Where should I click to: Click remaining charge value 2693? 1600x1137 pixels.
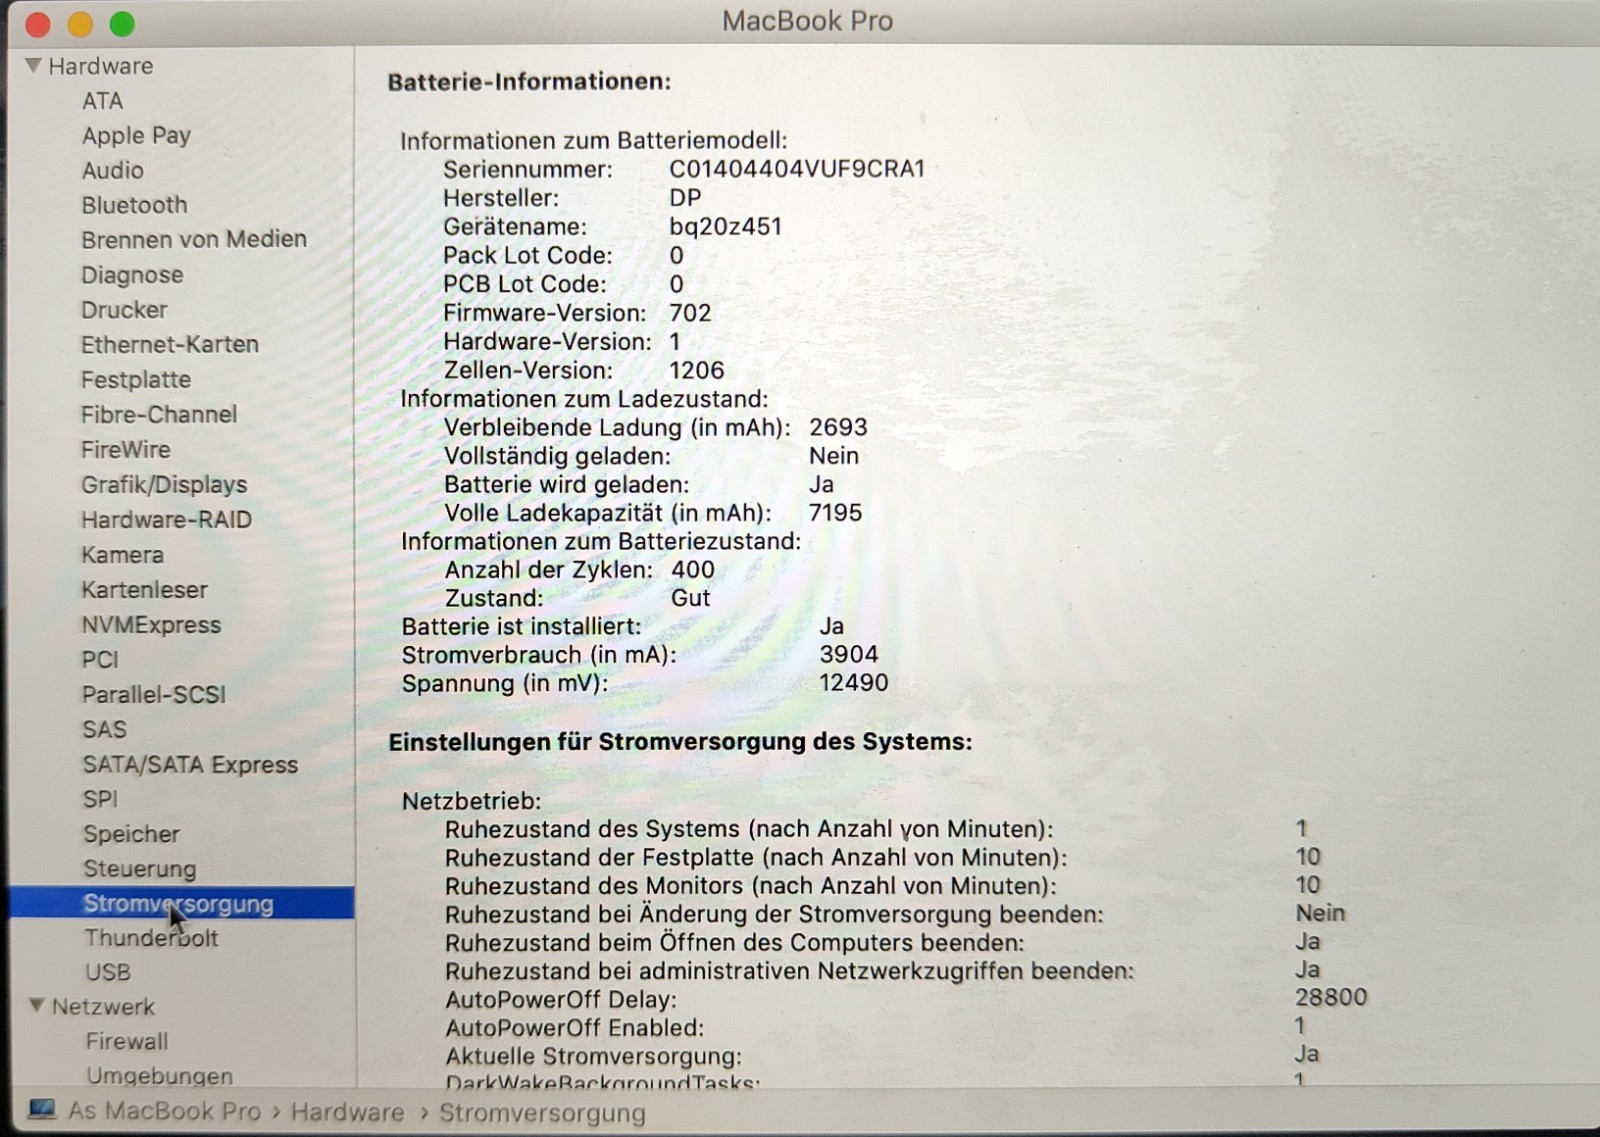838,427
